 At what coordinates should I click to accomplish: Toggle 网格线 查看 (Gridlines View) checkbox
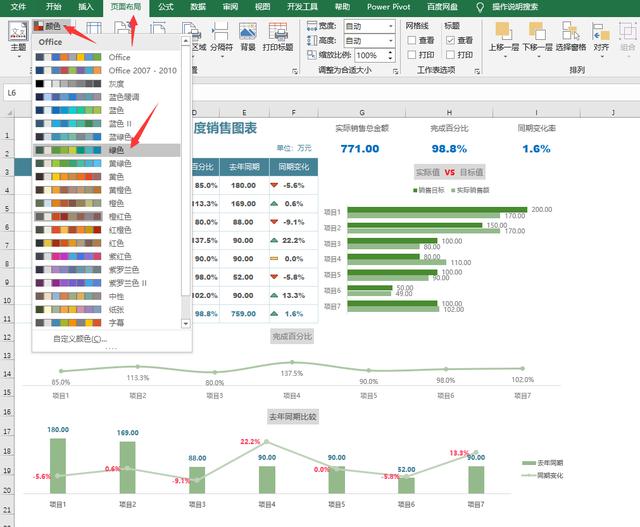pyautogui.click(x=412, y=40)
